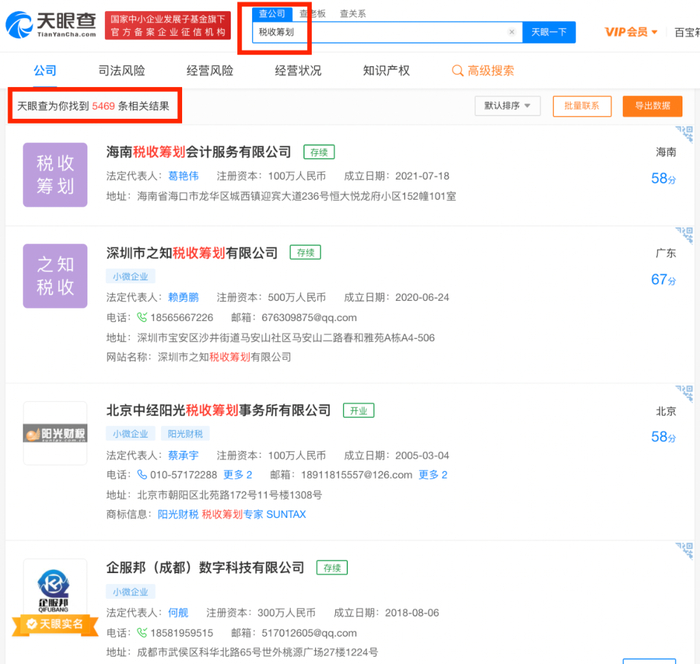Image resolution: width=700 pixels, height=664 pixels.
Task: Click the 阳光财税 company logo thumbnail
Action: pyautogui.click(x=55, y=433)
